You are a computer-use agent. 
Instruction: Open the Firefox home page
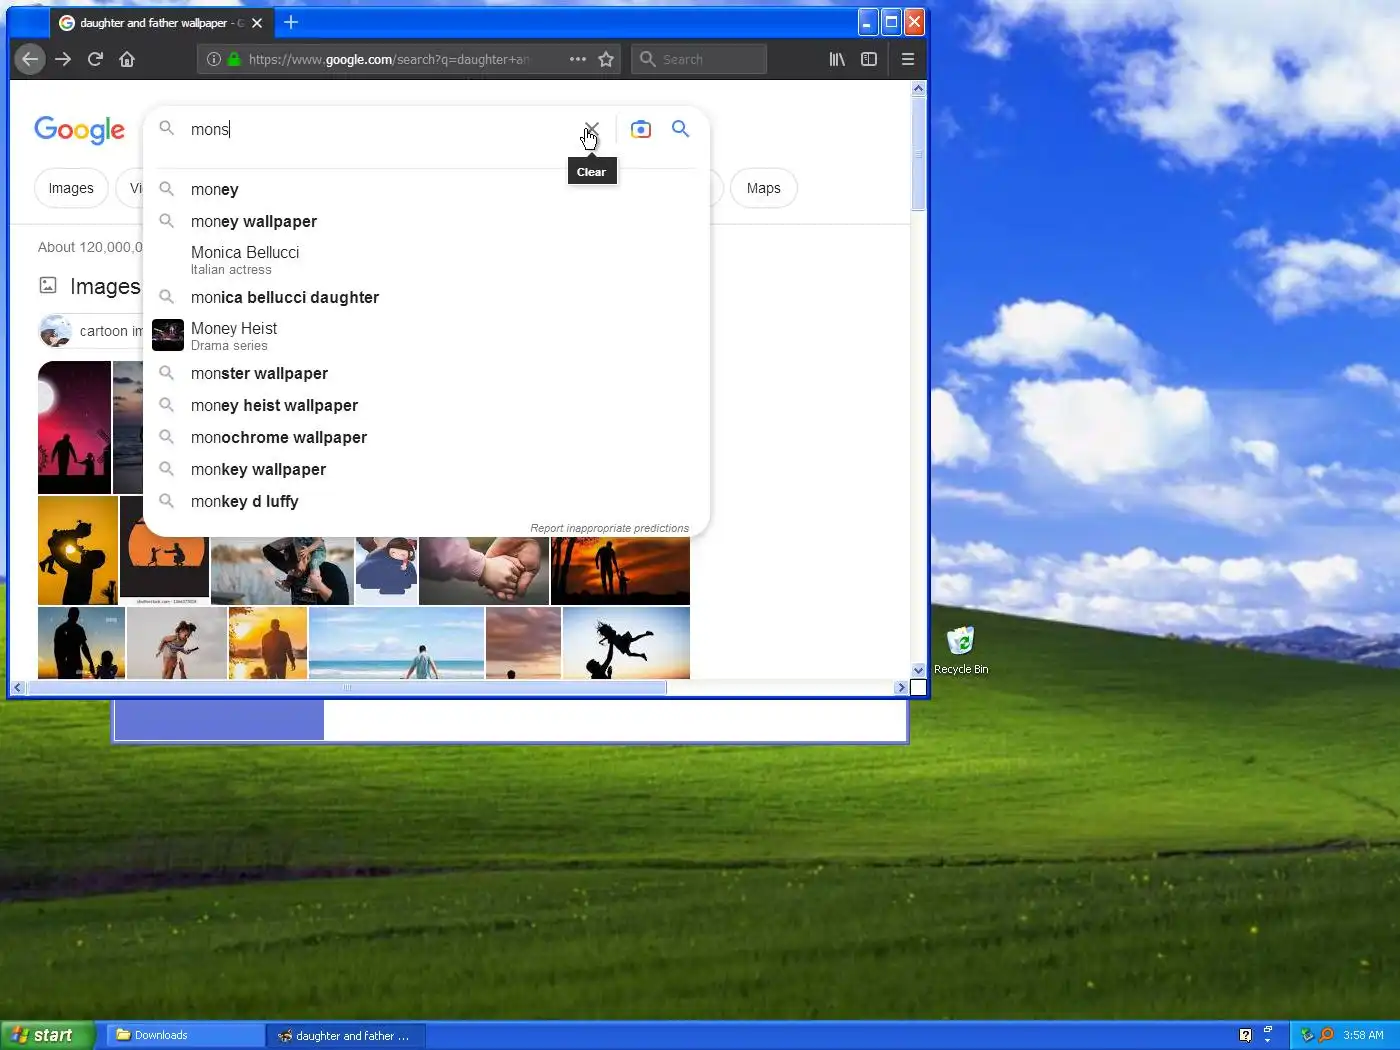[127, 59]
